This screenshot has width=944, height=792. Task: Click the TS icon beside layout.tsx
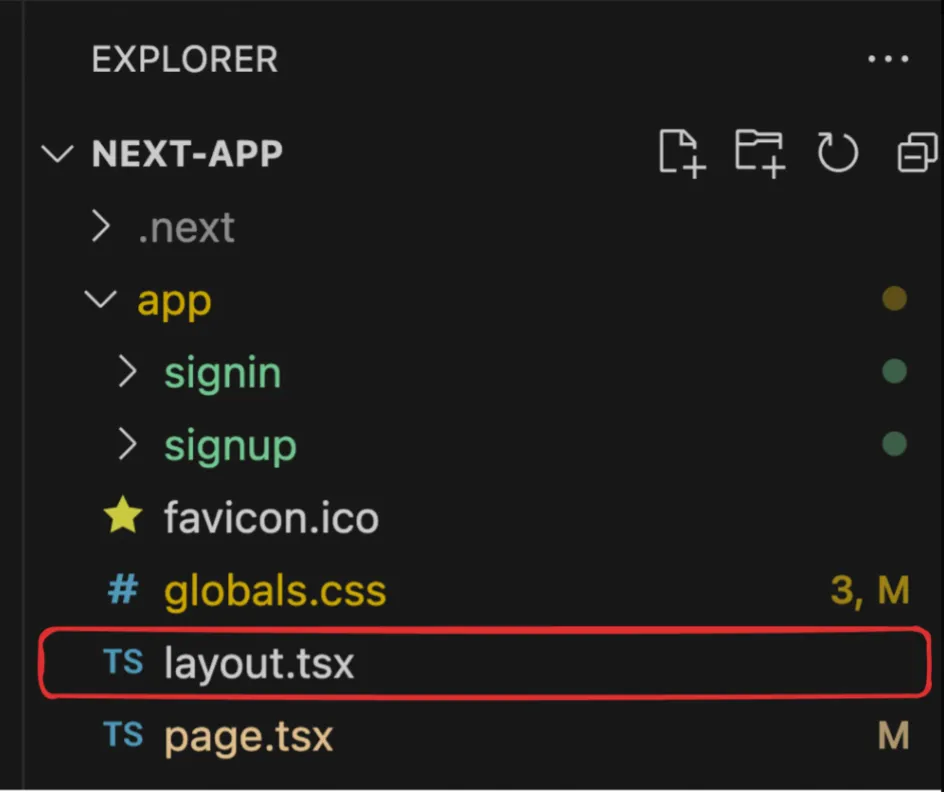pyautogui.click(x=123, y=662)
